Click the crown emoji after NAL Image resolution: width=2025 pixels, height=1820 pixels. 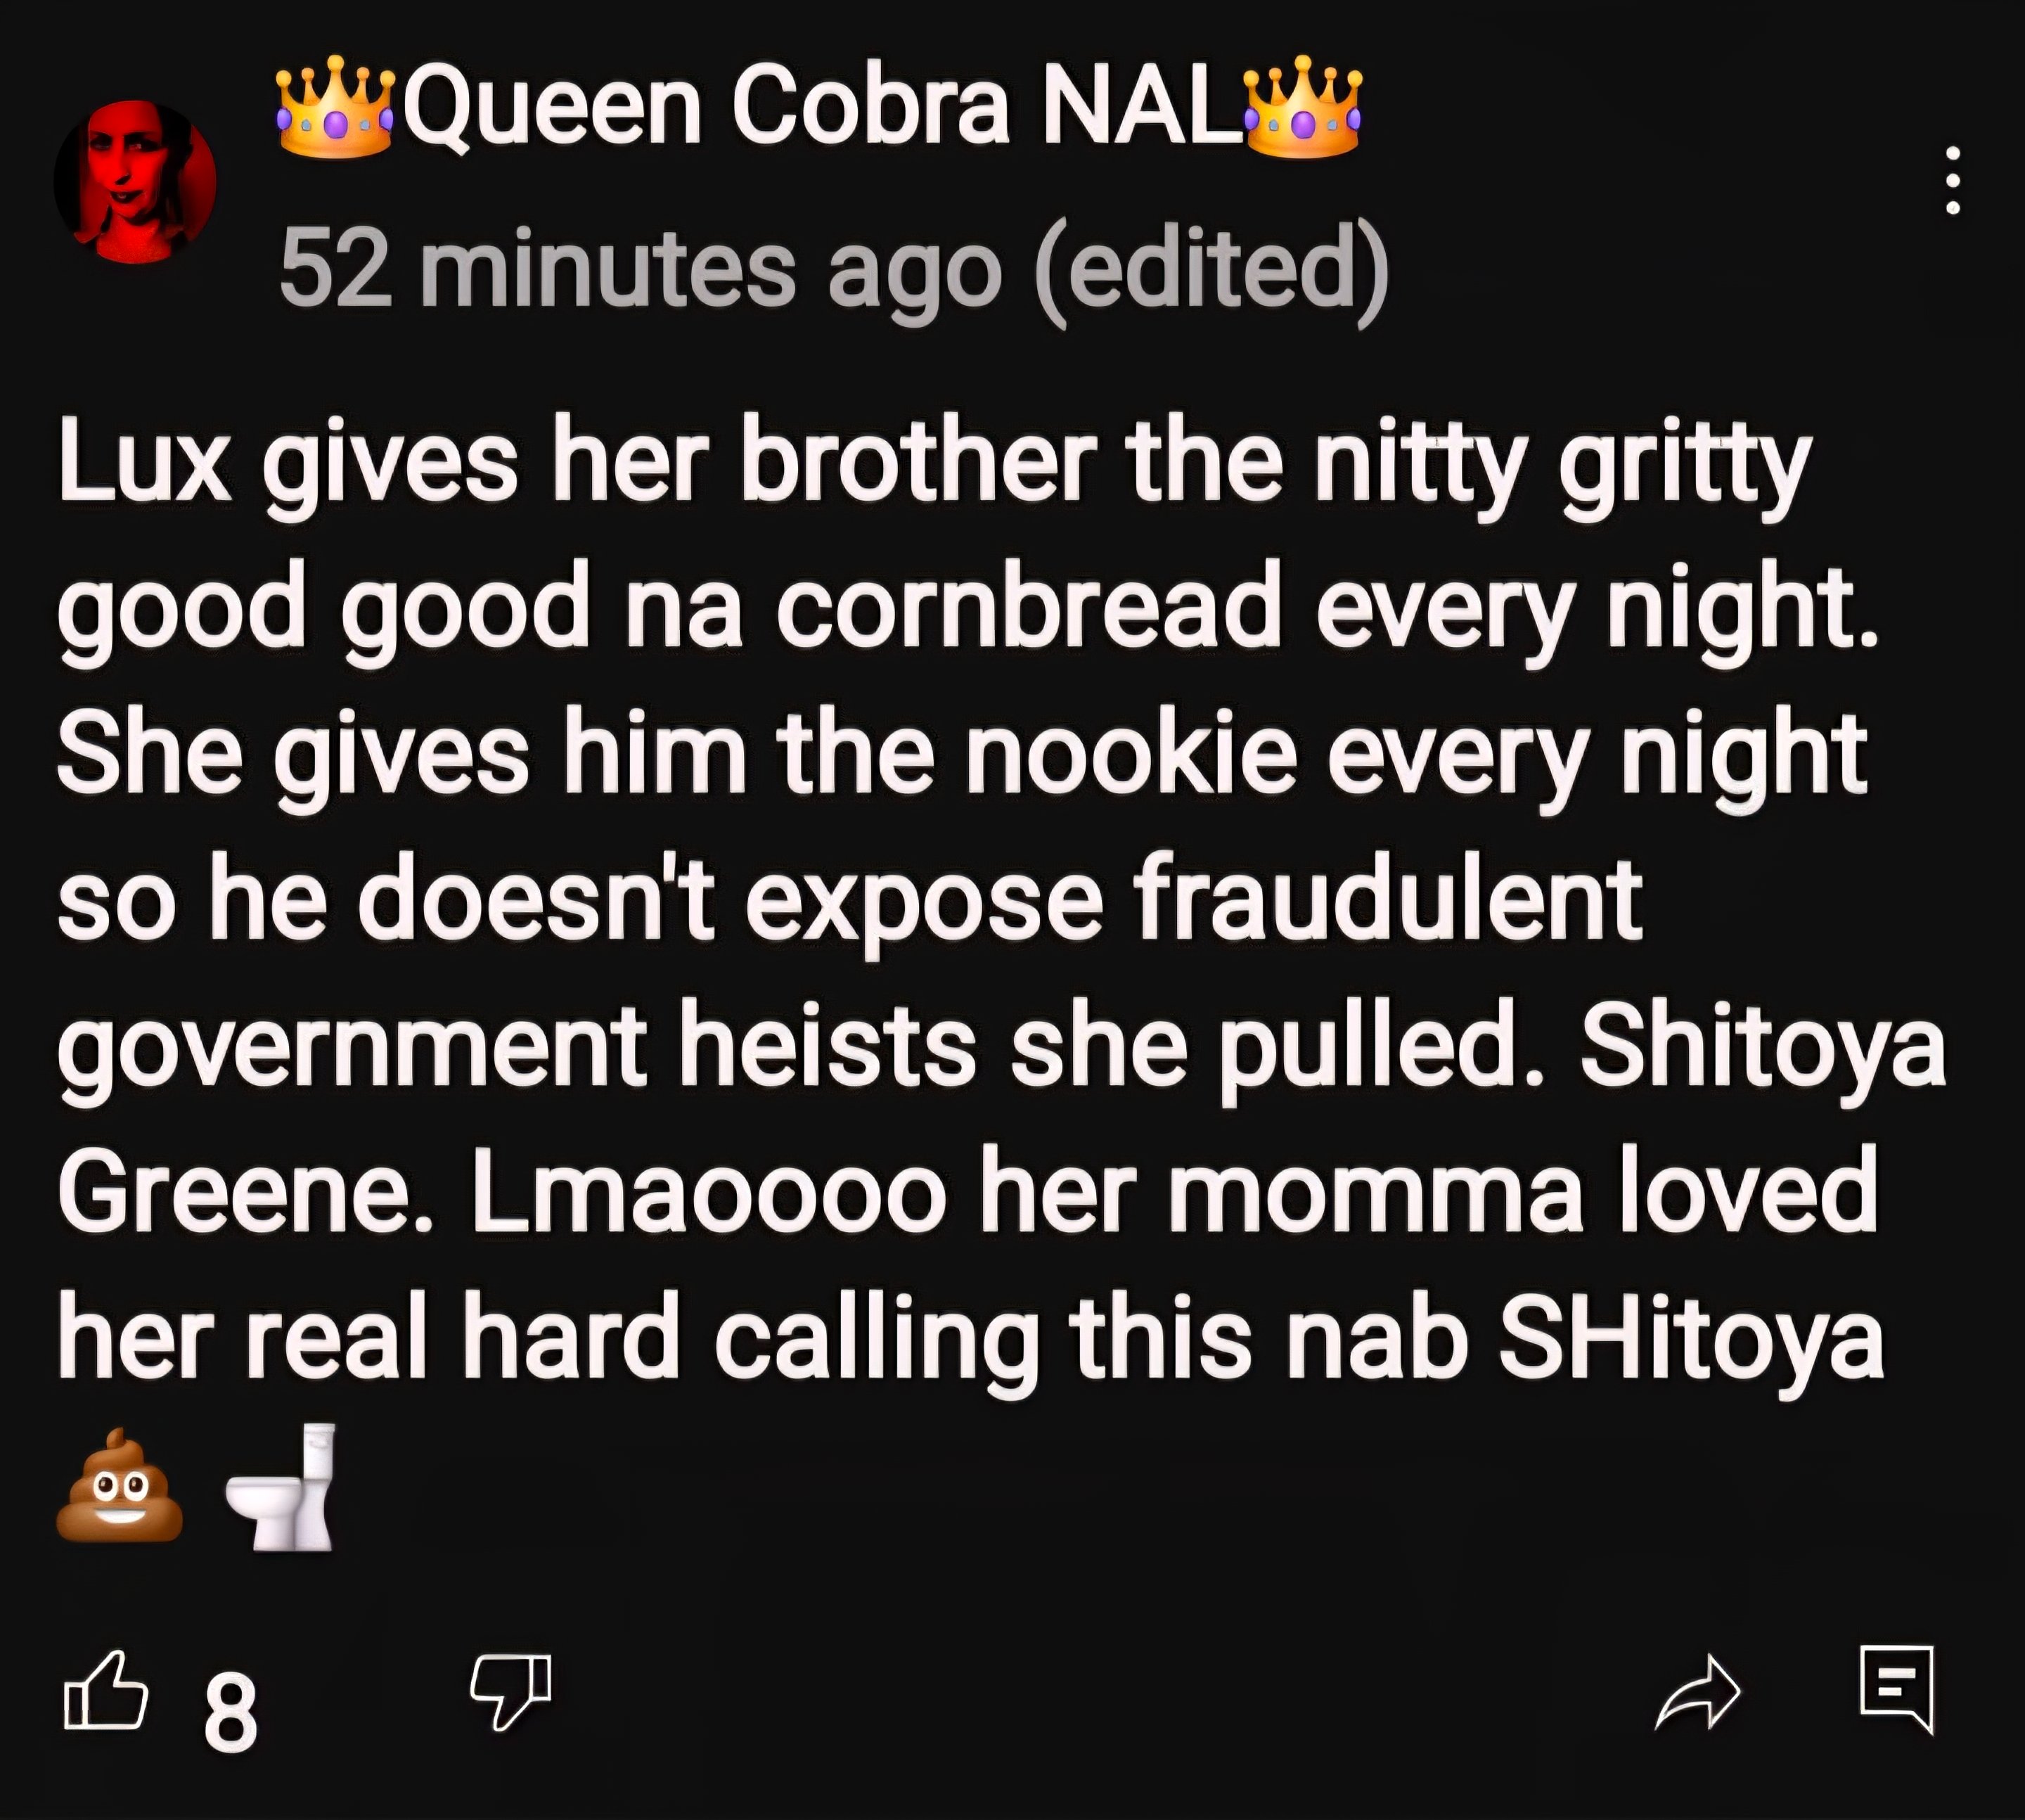[x=1300, y=106]
